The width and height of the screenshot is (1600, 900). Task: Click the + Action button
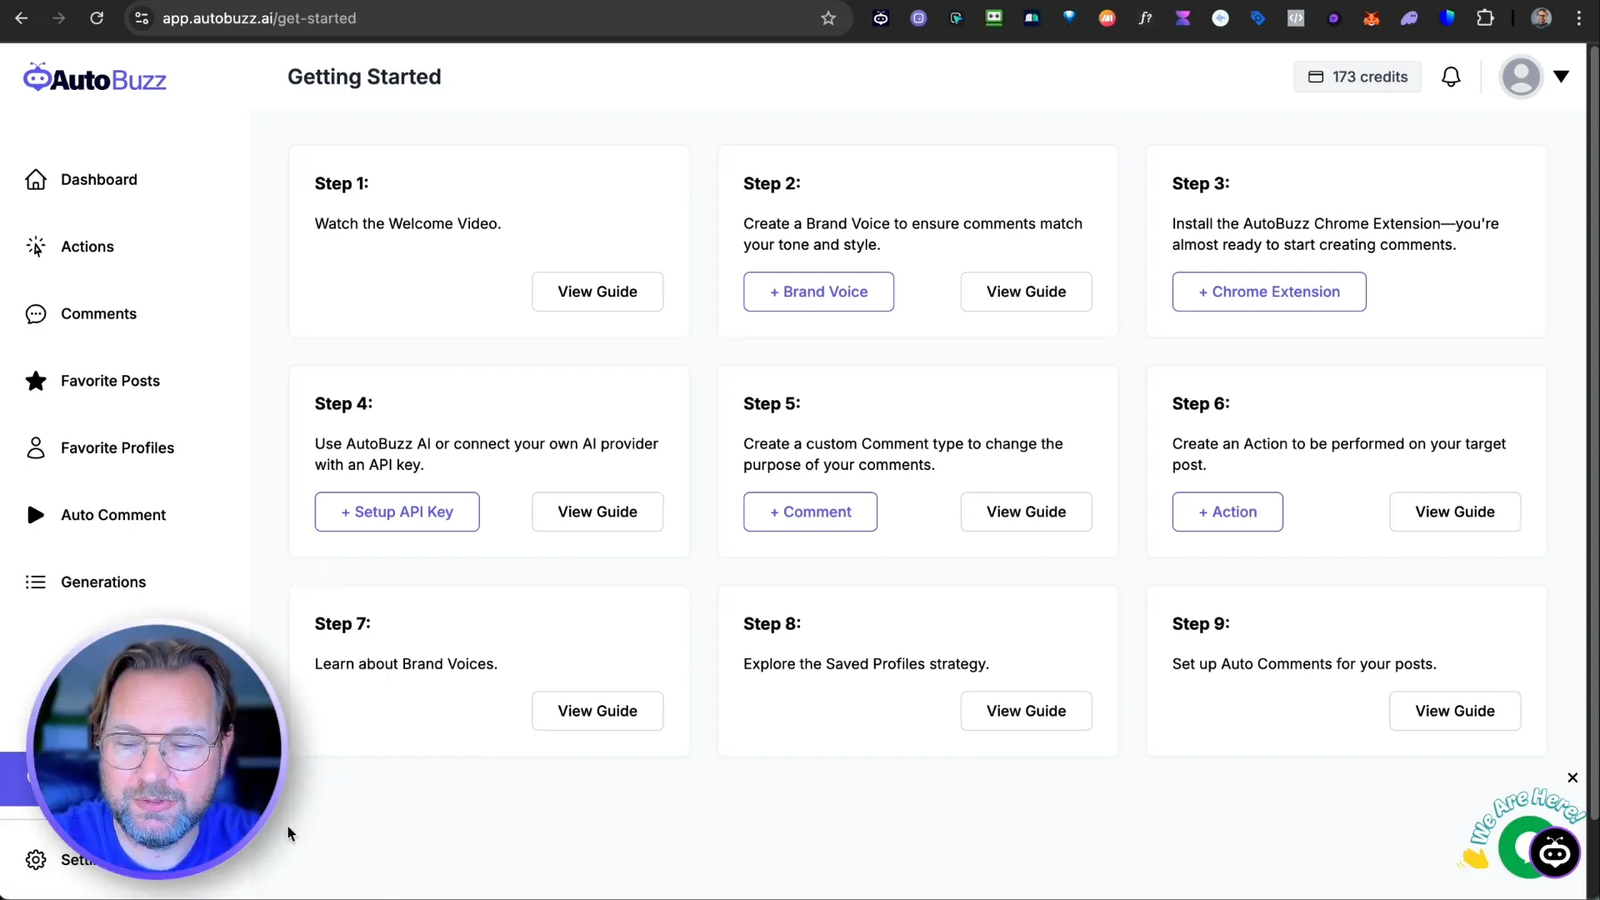[x=1227, y=512]
